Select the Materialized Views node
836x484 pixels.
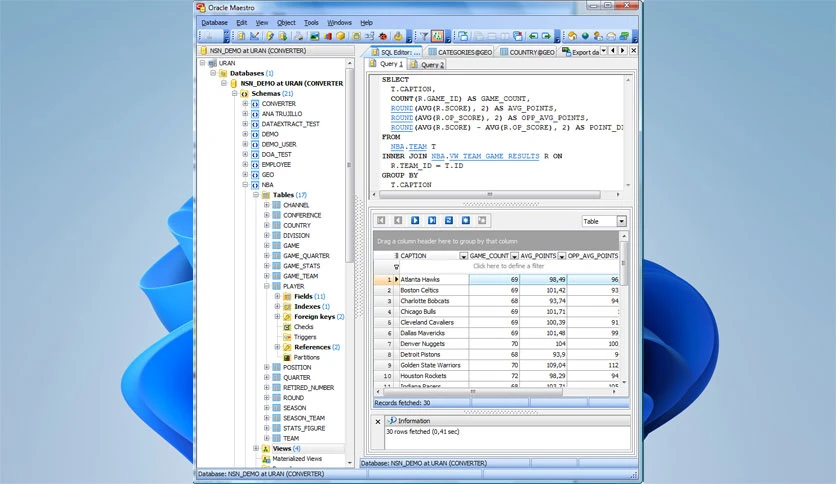(297, 458)
